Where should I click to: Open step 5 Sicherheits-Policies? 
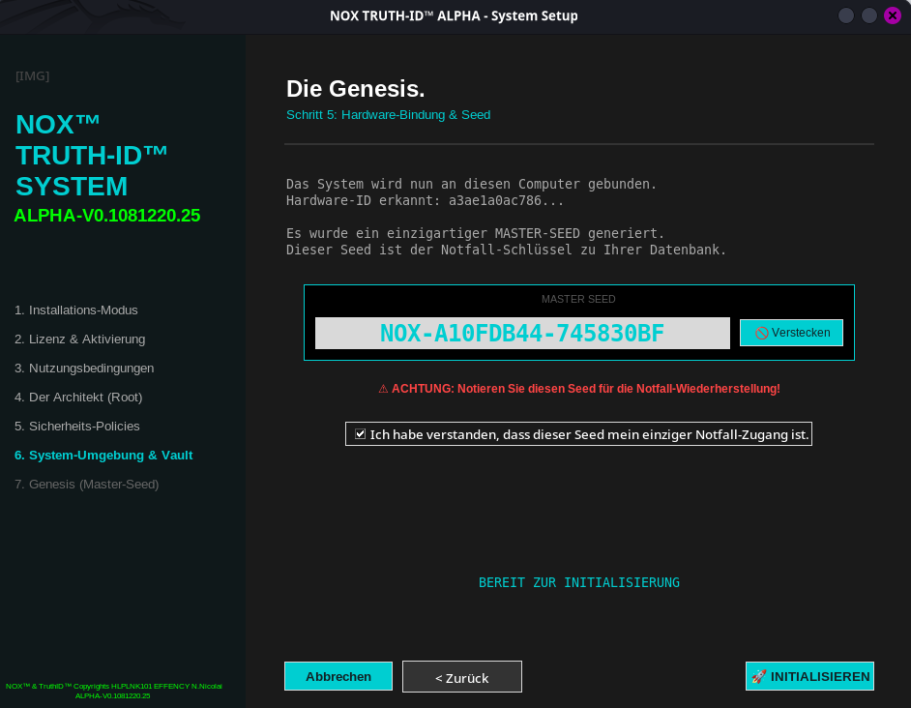[77, 426]
